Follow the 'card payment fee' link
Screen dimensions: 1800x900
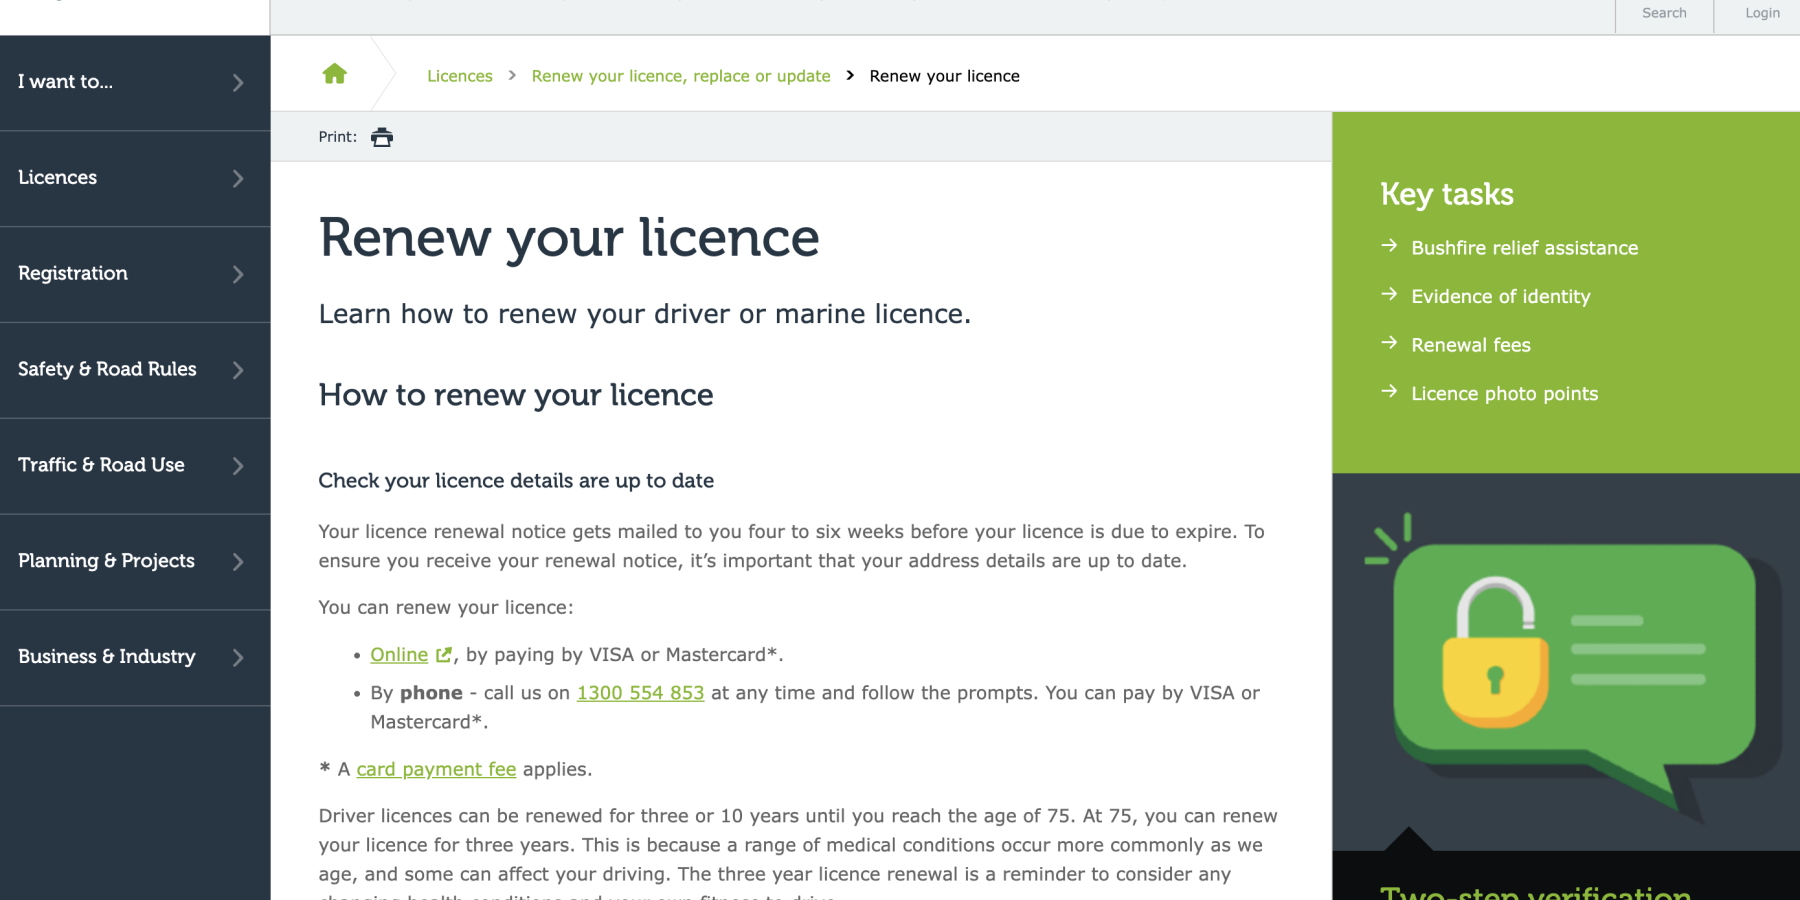[x=436, y=769]
